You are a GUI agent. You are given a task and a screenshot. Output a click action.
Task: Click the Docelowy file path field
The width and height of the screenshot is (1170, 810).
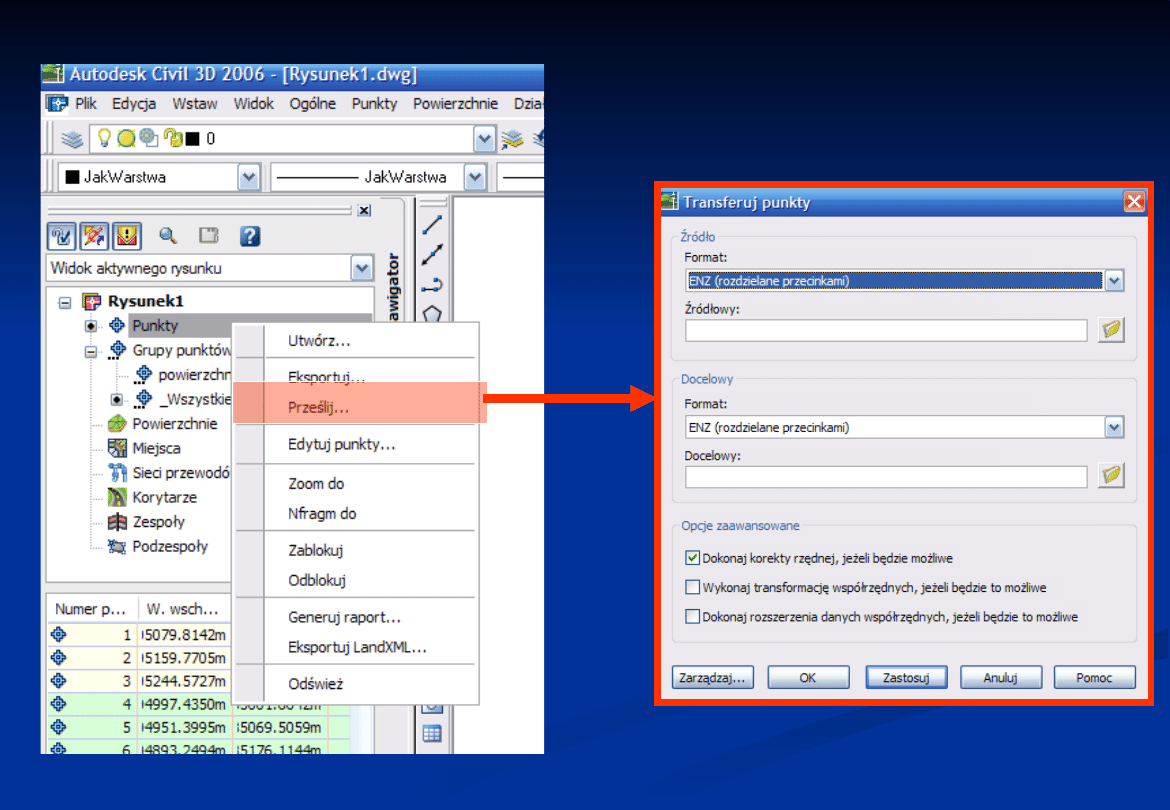coord(886,477)
